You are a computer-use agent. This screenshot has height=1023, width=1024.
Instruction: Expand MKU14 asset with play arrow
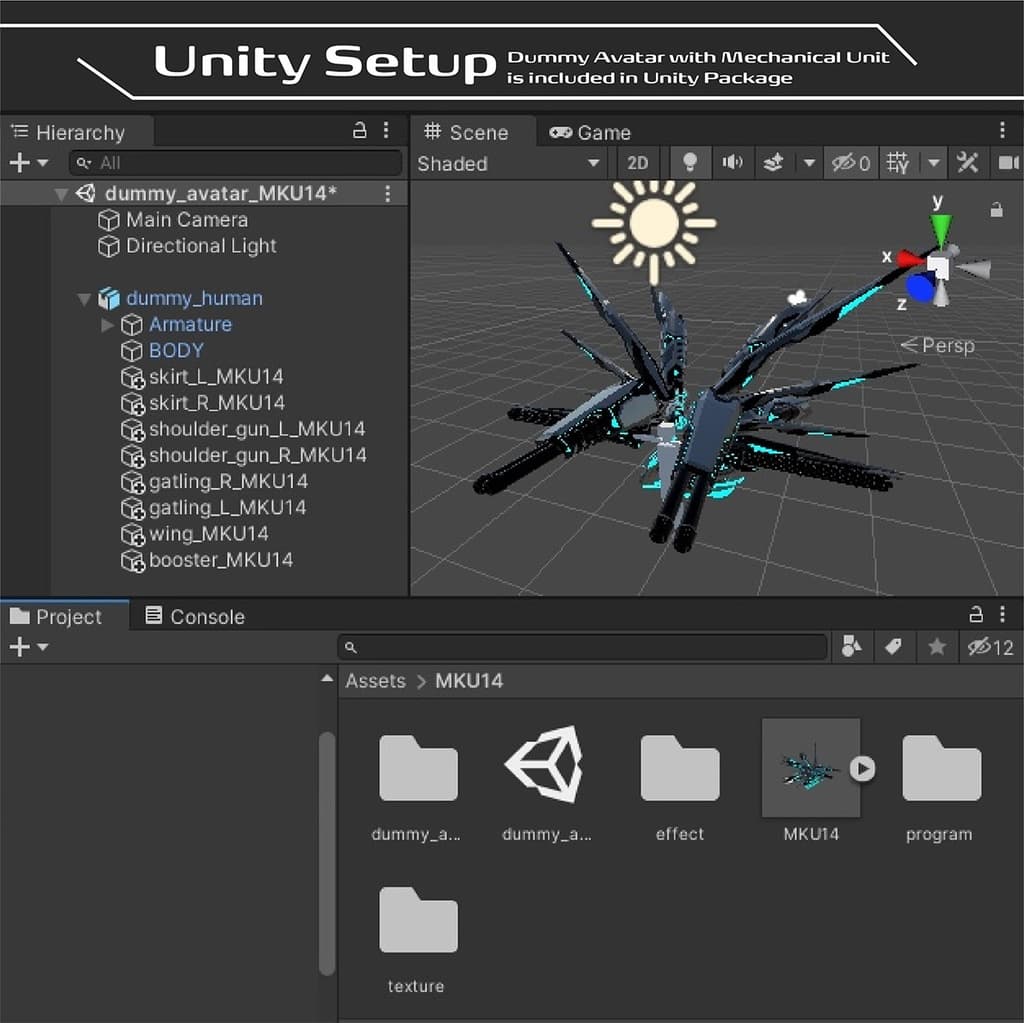[863, 768]
